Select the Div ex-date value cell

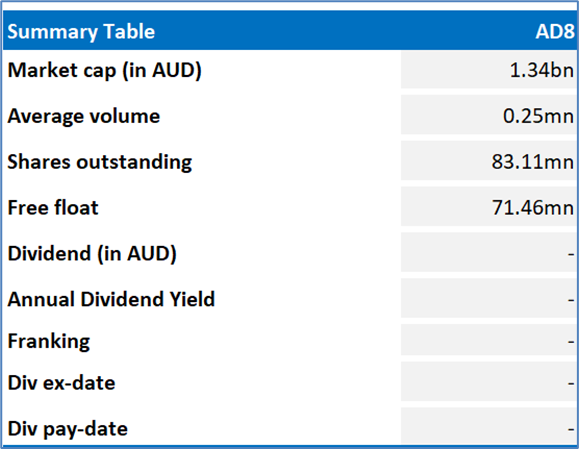pyautogui.click(x=488, y=381)
